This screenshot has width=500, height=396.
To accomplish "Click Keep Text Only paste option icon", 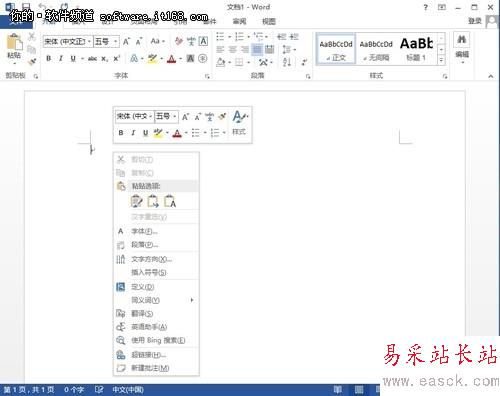I will (170, 201).
